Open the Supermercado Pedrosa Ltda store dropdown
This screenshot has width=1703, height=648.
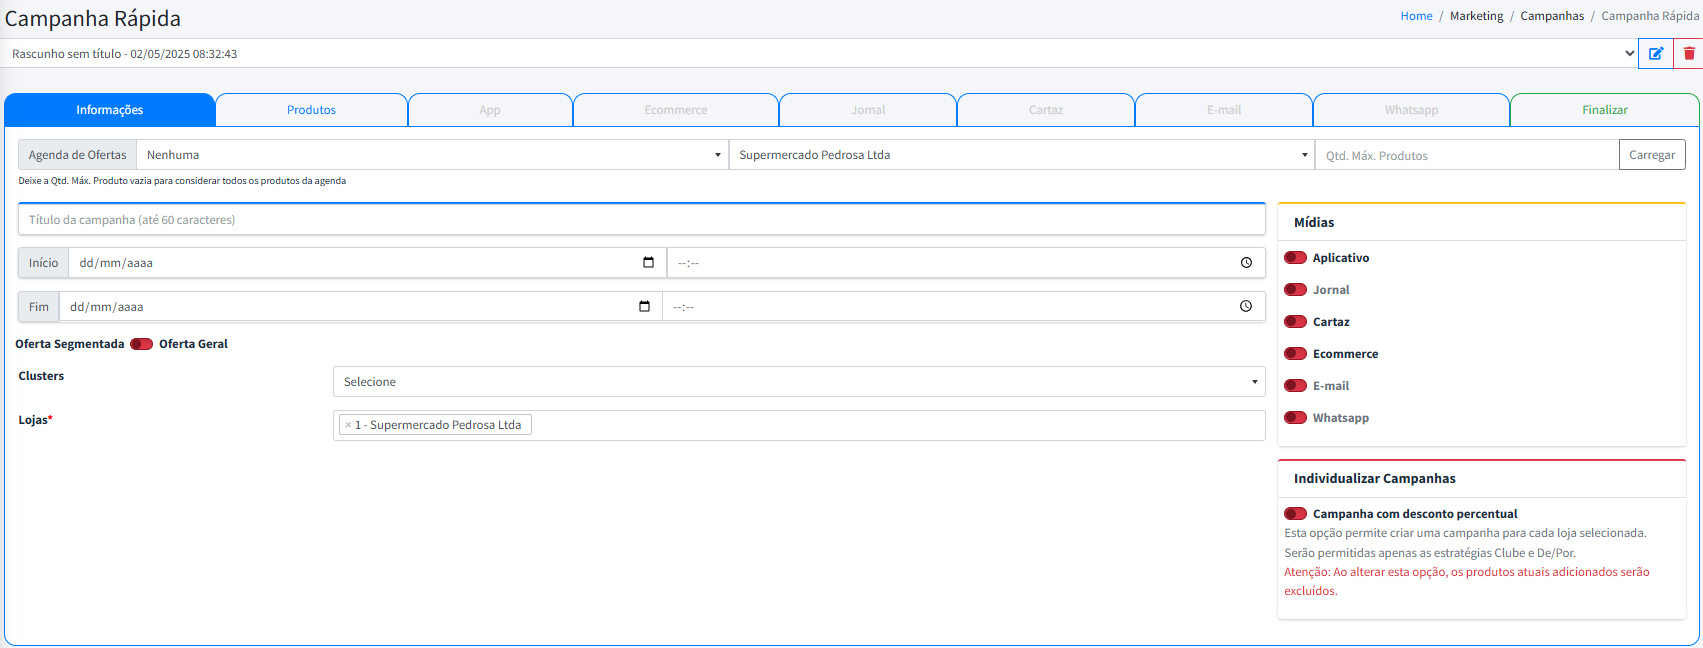(1020, 155)
